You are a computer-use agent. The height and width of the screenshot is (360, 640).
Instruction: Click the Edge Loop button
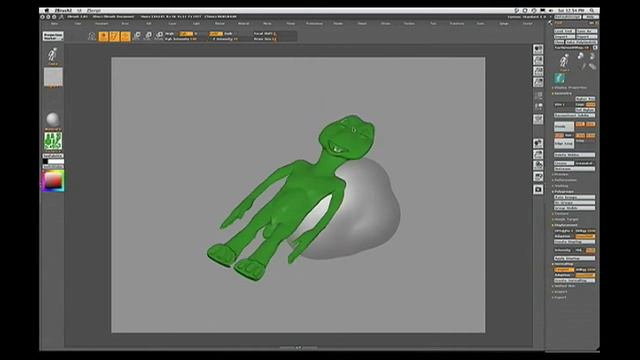[564, 144]
